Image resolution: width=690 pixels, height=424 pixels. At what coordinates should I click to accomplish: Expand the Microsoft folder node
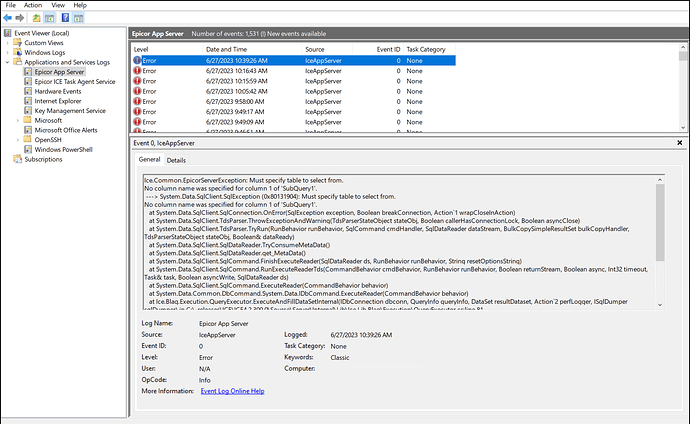(16, 120)
